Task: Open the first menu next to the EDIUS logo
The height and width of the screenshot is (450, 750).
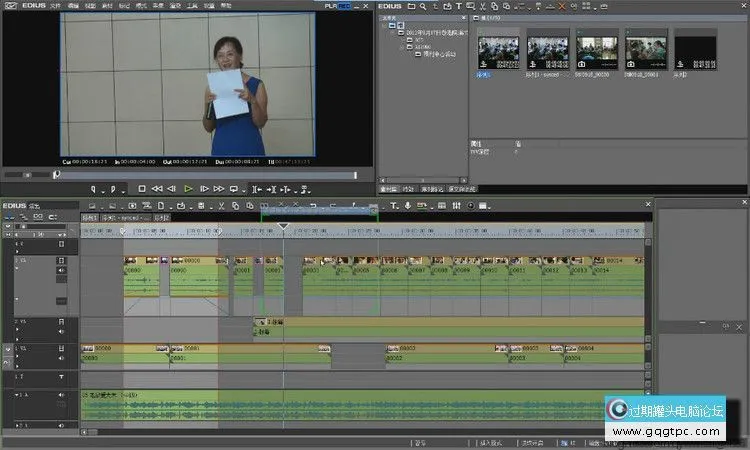Action: 51,5
